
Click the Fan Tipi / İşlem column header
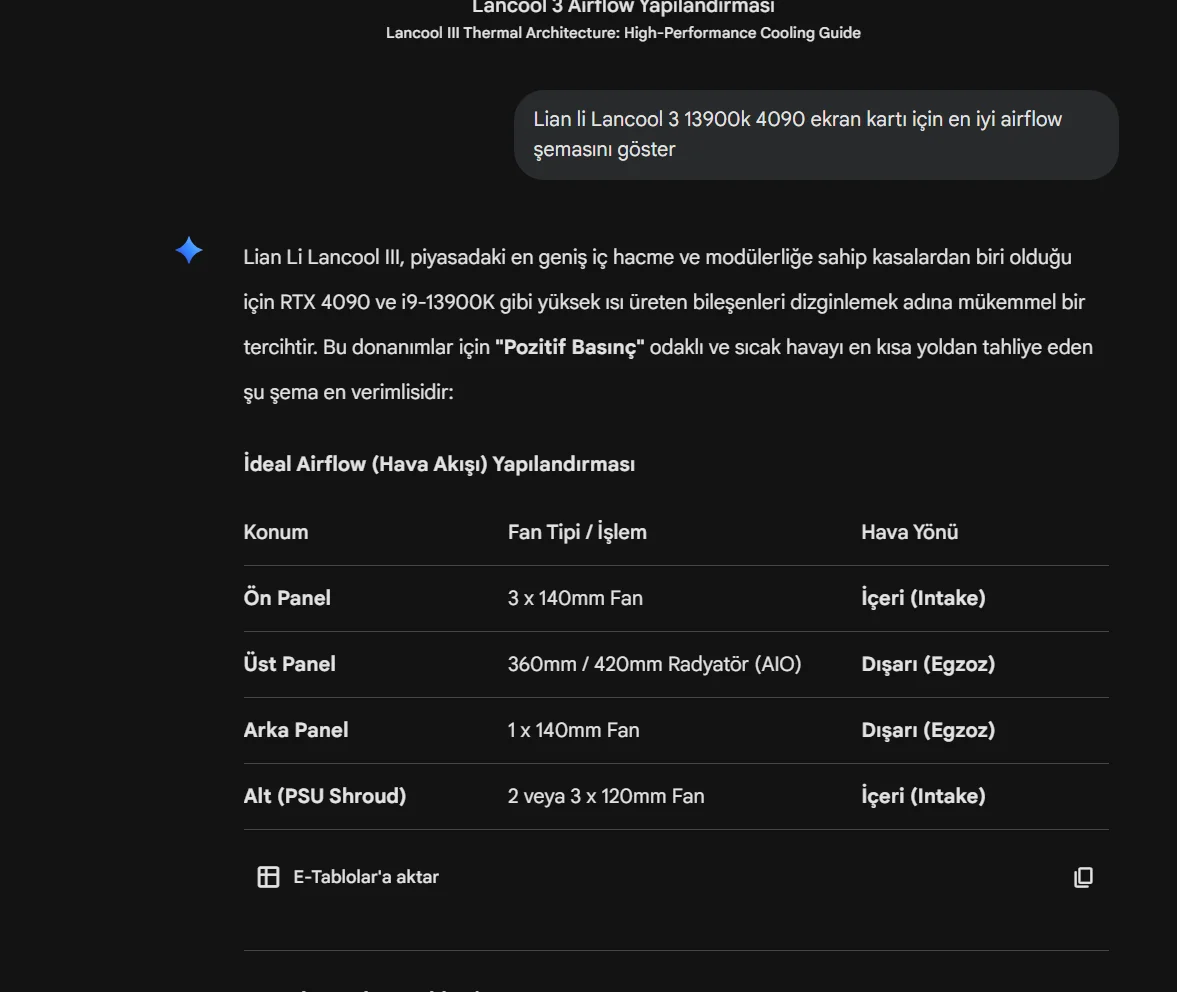[x=577, y=532]
